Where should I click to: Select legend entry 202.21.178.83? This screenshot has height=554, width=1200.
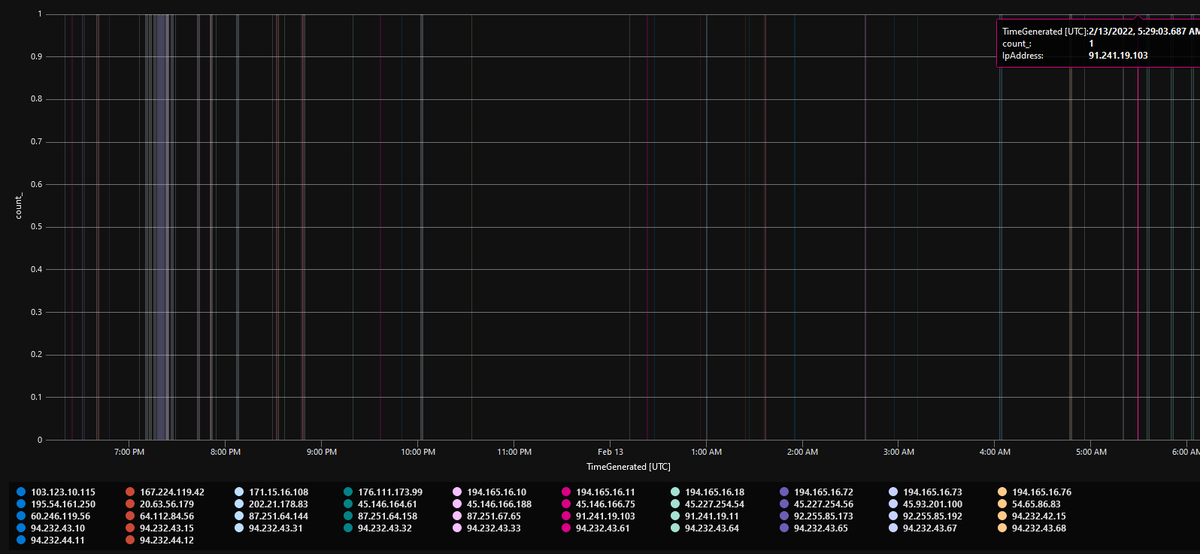(271, 504)
